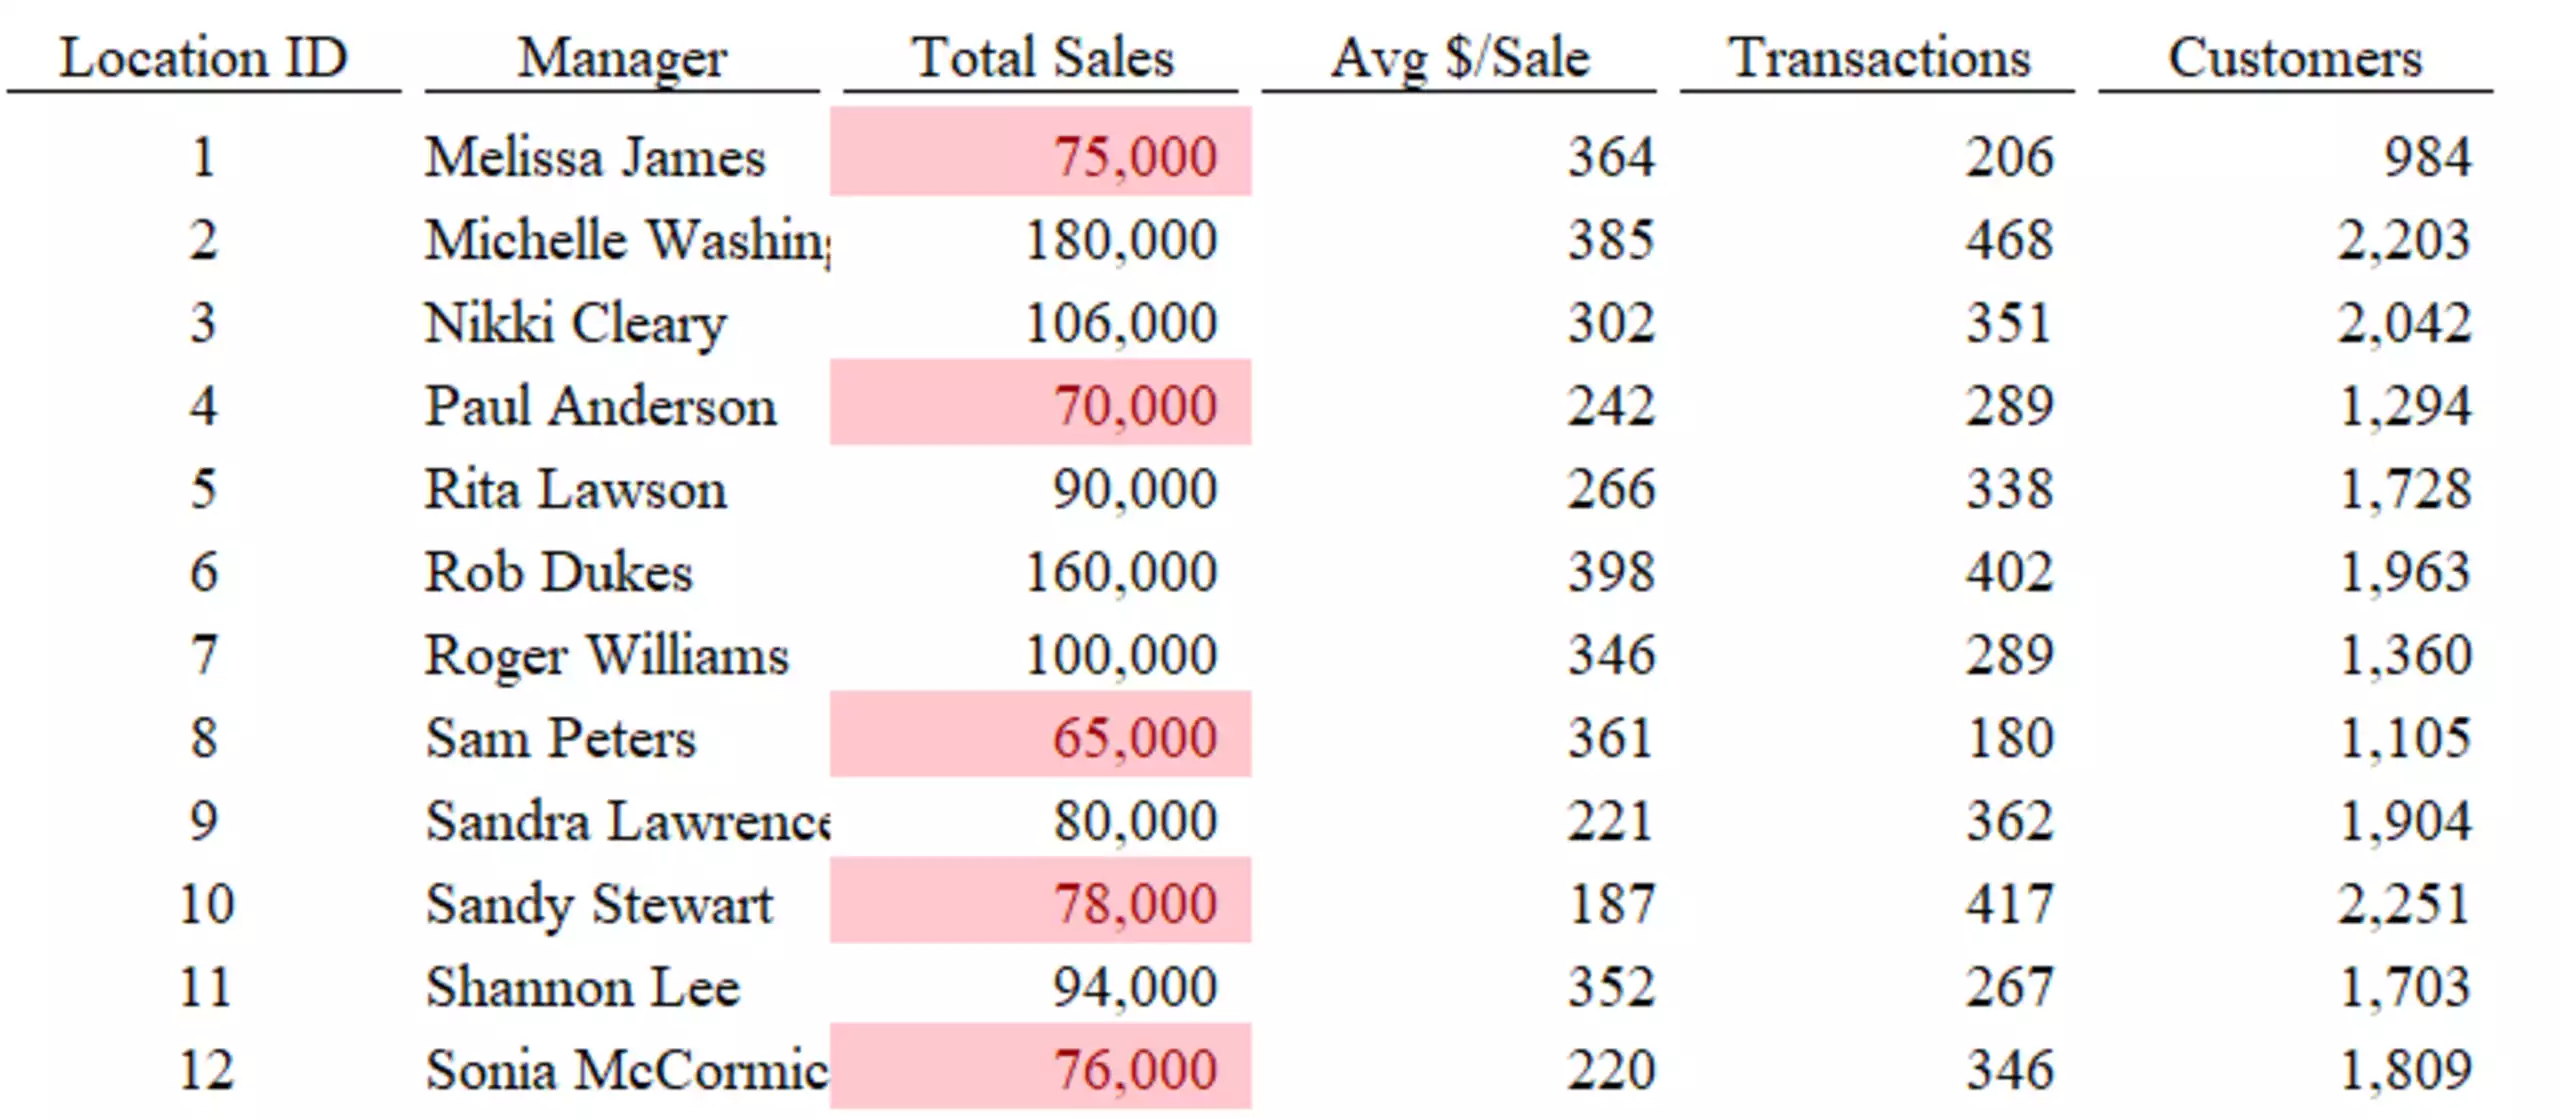This screenshot has width=2560, height=1119.
Task: Click the Total Sales column header
Action: point(1041,57)
